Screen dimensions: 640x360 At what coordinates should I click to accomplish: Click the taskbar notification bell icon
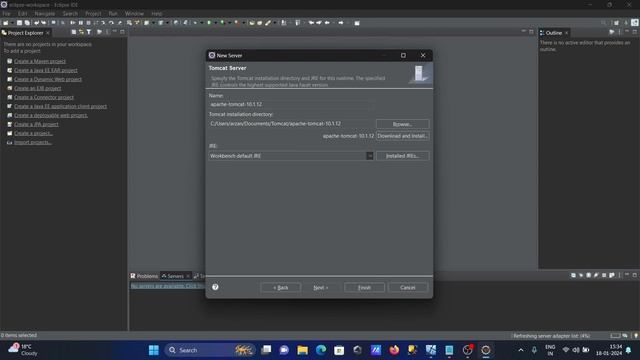pyautogui.click(x=629, y=350)
